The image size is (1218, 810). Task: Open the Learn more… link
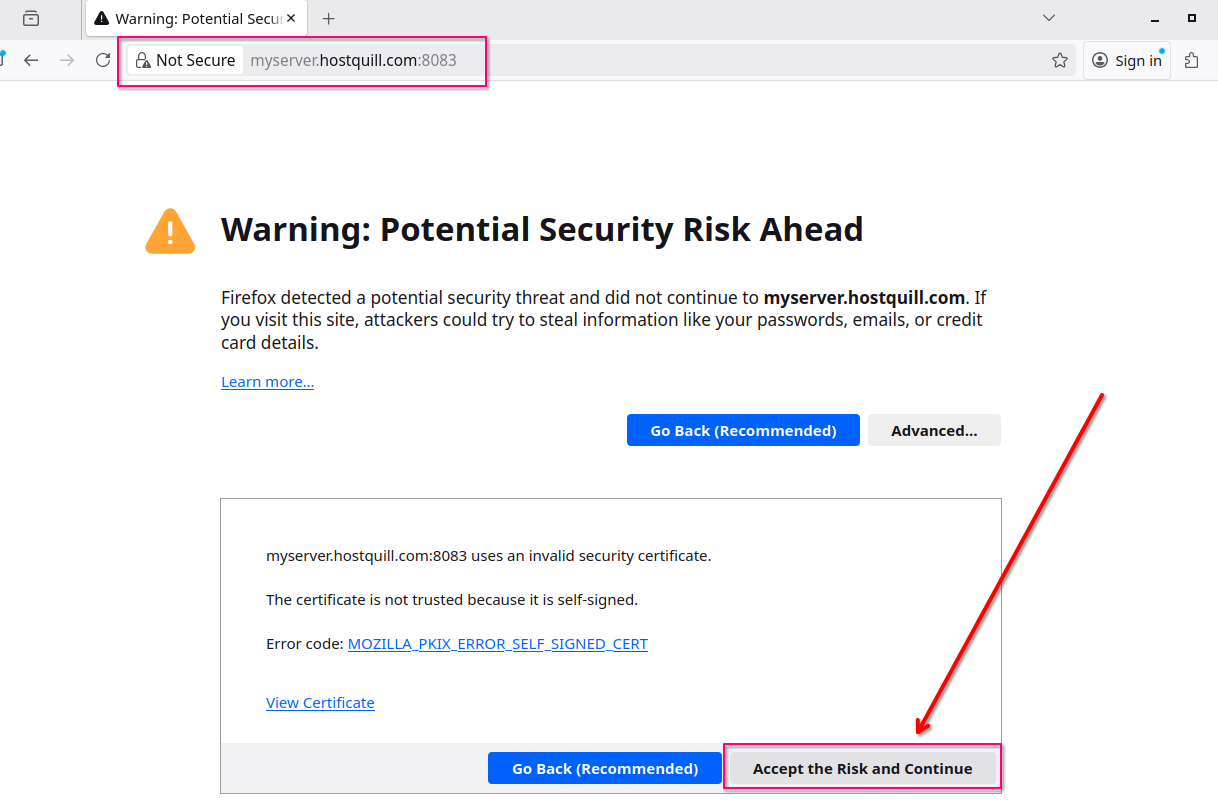[267, 382]
